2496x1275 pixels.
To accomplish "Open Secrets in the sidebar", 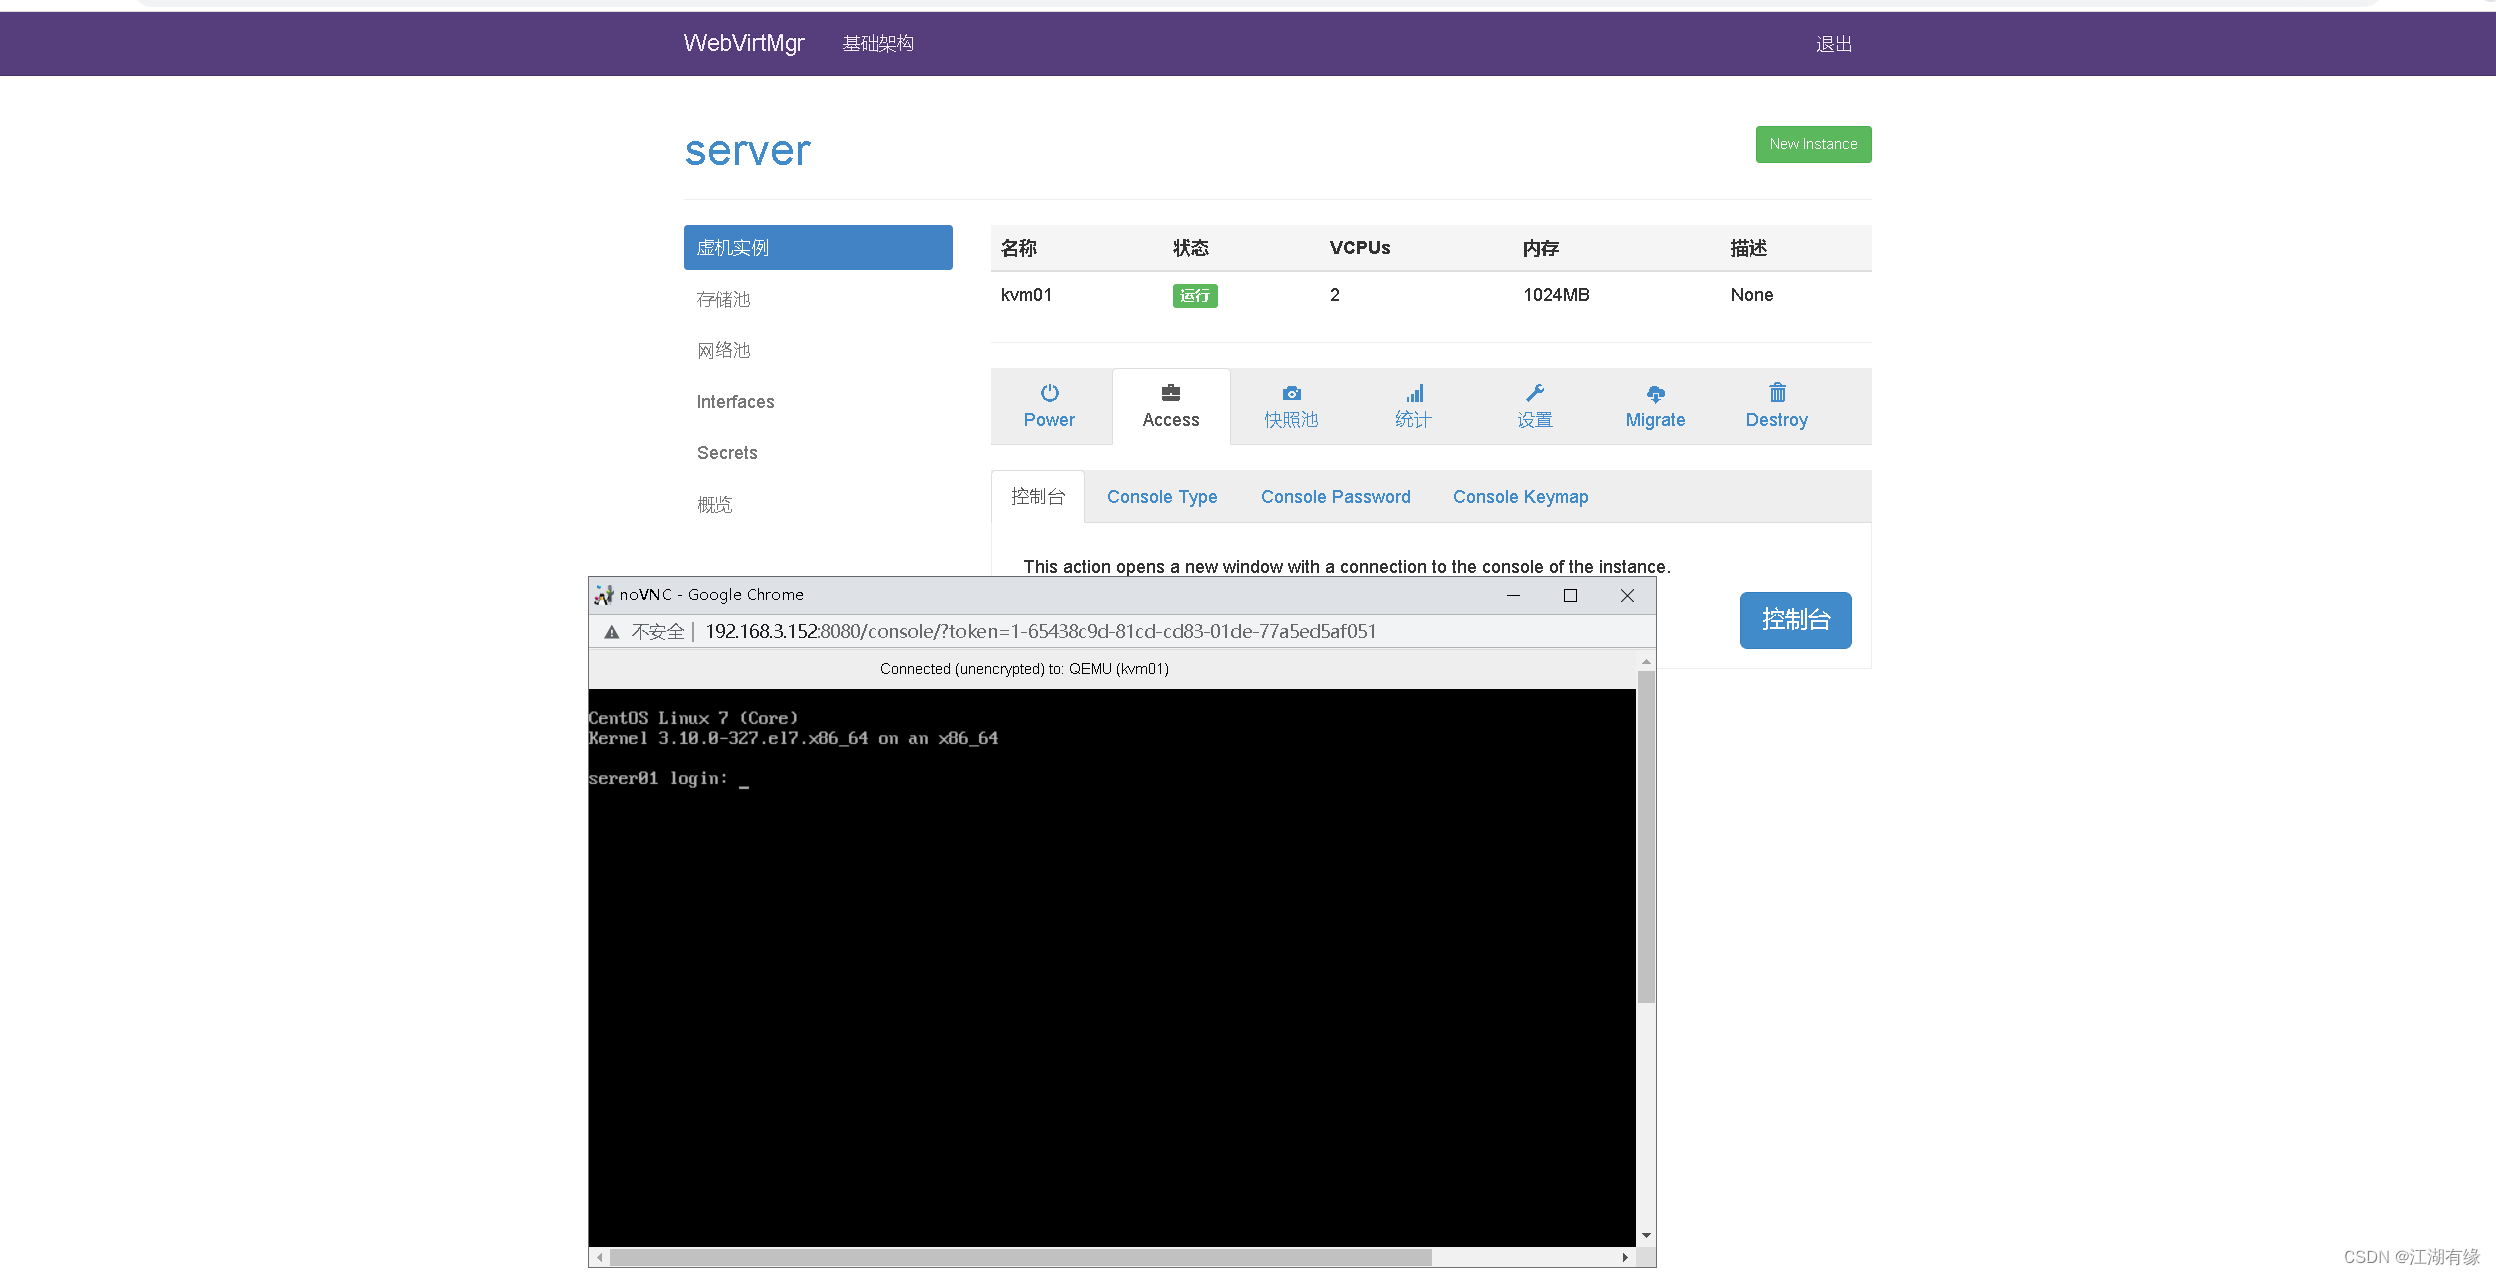I will tap(727, 453).
